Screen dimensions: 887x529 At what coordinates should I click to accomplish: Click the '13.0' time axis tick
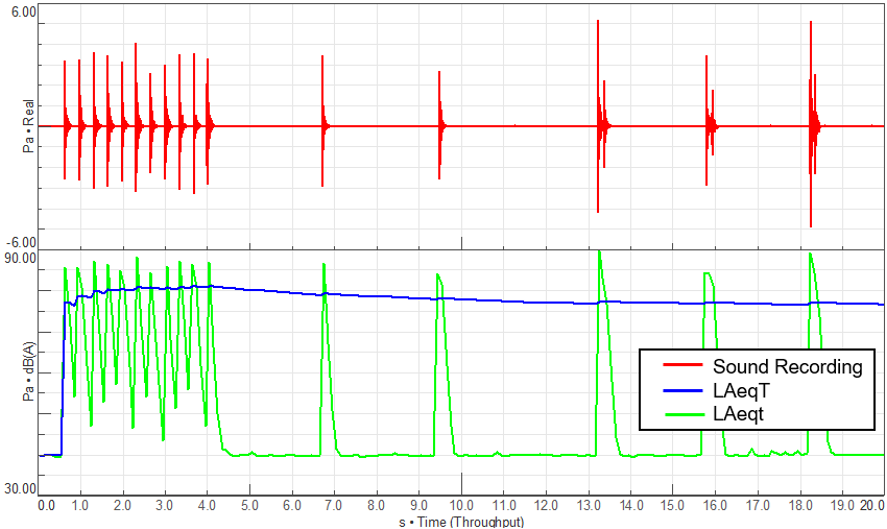coord(588,505)
